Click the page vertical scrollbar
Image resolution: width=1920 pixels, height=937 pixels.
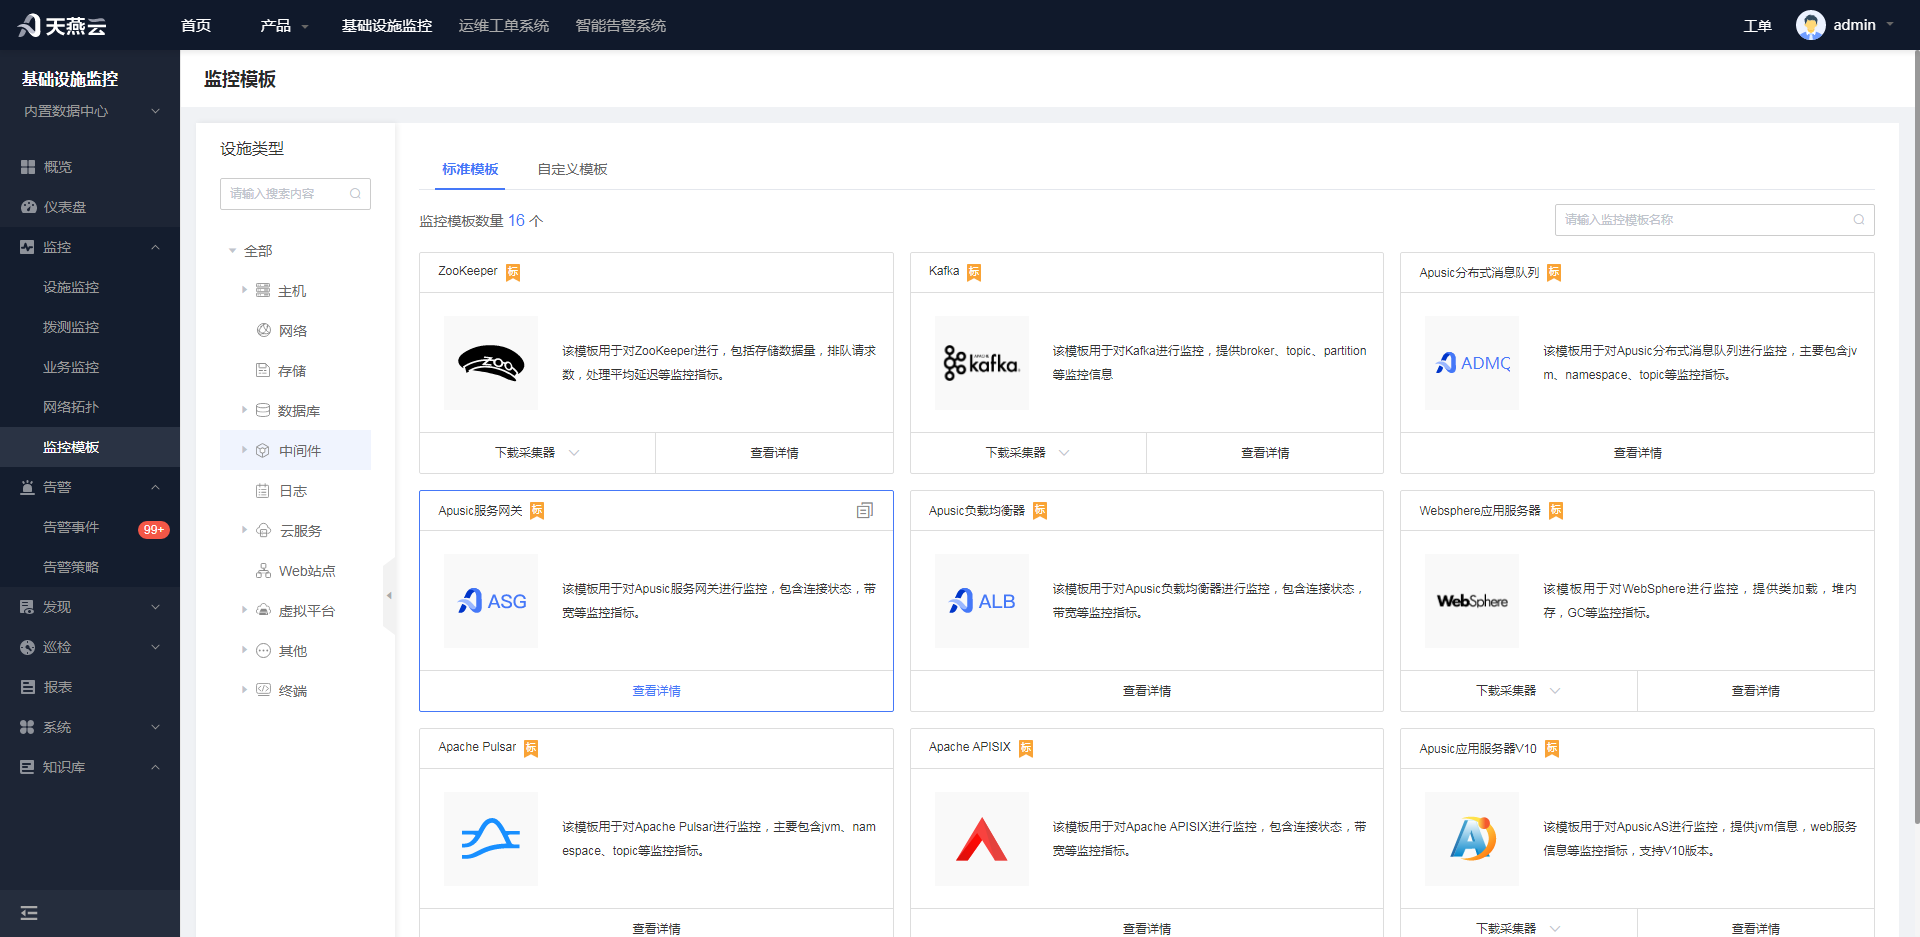[1916, 437]
